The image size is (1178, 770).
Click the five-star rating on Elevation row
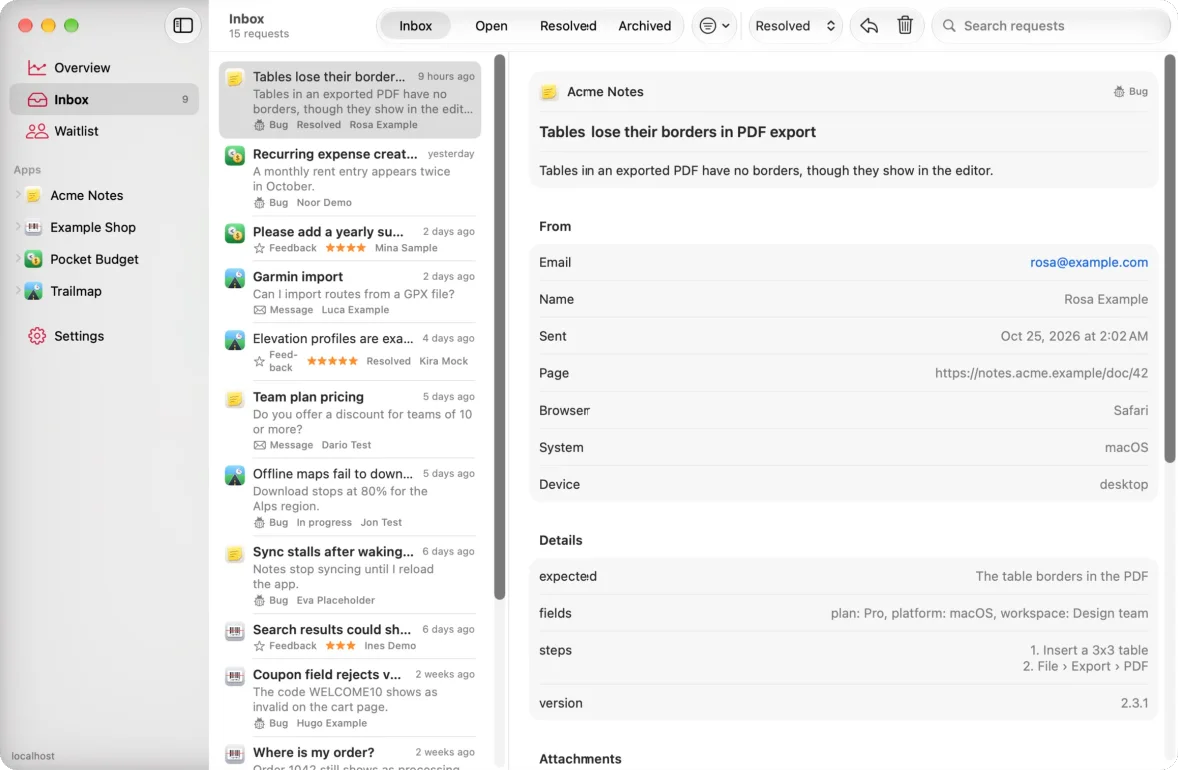pyautogui.click(x=332, y=361)
